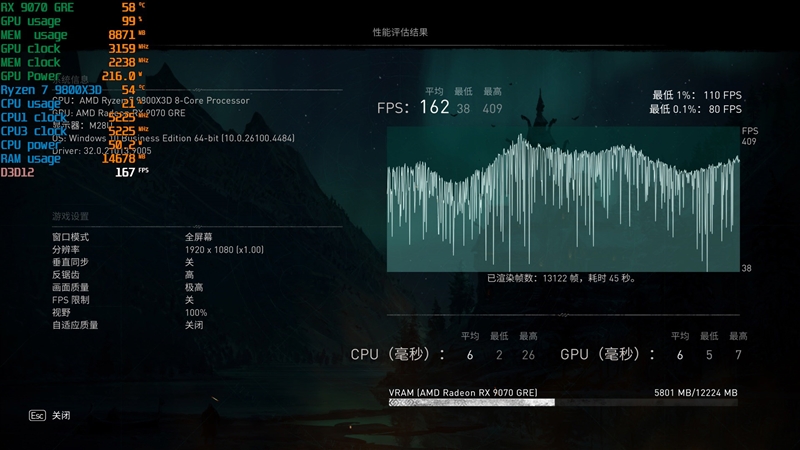The image size is (800, 450).
Task: Click the GPU maximum milliseconds value 7
Action: (738, 355)
